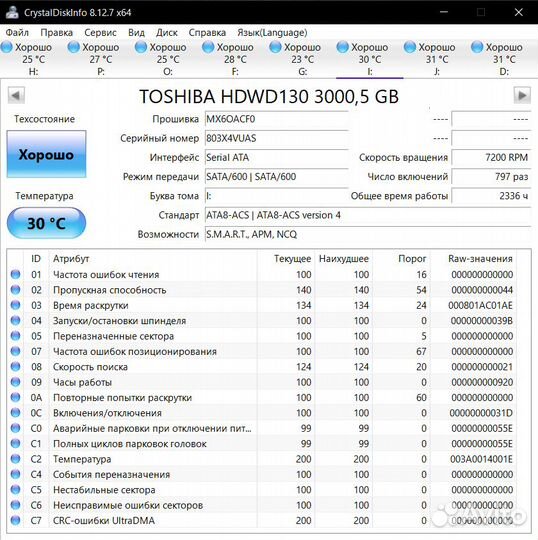Select disk F: status tab

point(235,59)
